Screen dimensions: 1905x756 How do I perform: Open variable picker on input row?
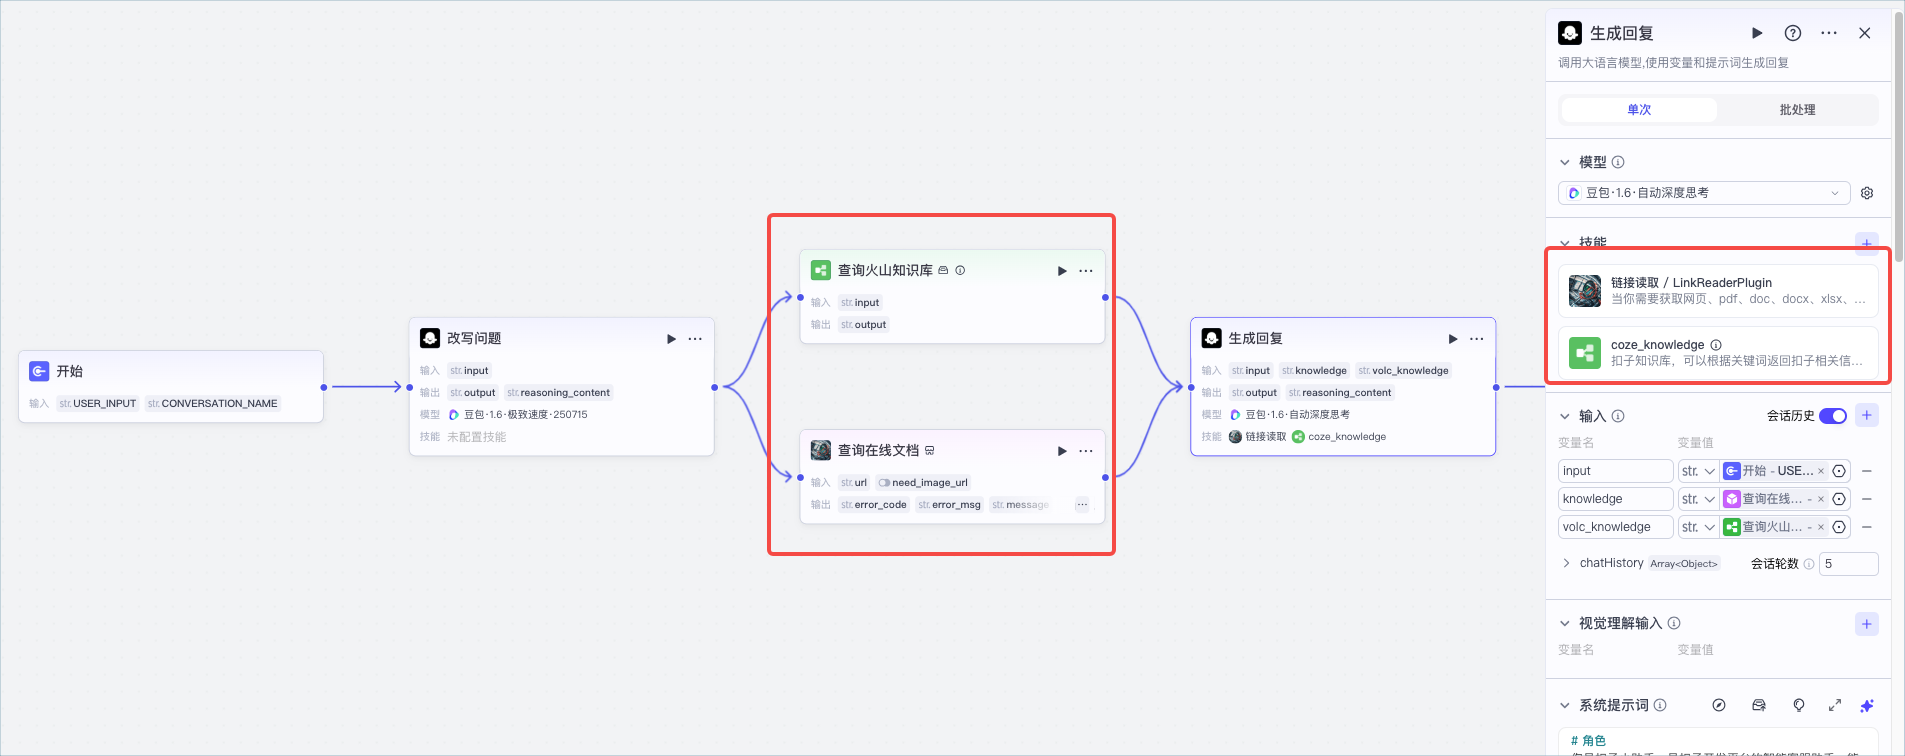coord(1839,471)
